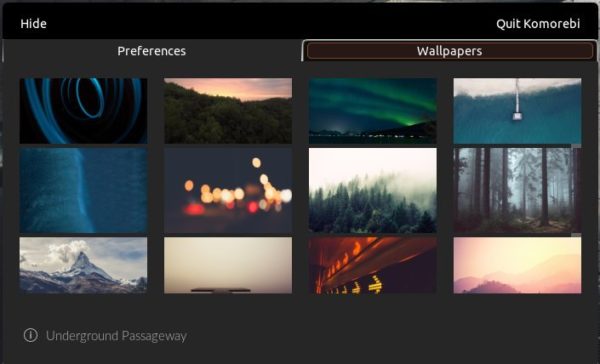Select the pink hazy mountains wallpaper
This screenshot has height=364, width=600.
(x=517, y=265)
